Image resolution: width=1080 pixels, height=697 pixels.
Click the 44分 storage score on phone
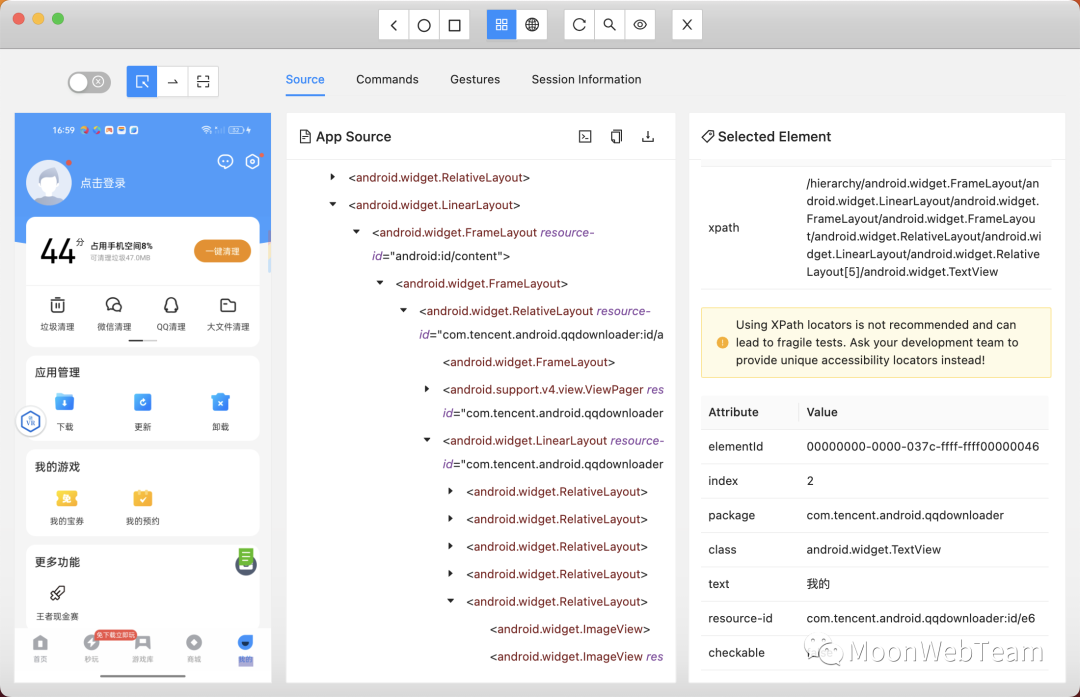(61, 251)
